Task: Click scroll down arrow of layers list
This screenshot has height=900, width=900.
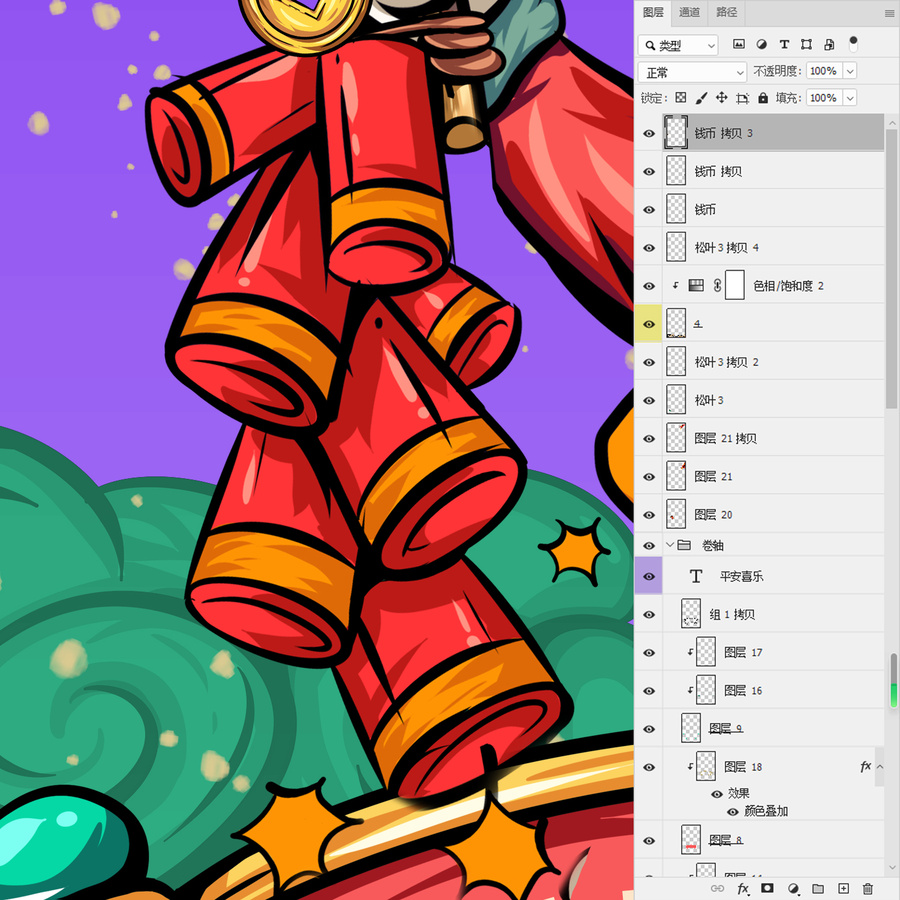Action: [891, 867]
